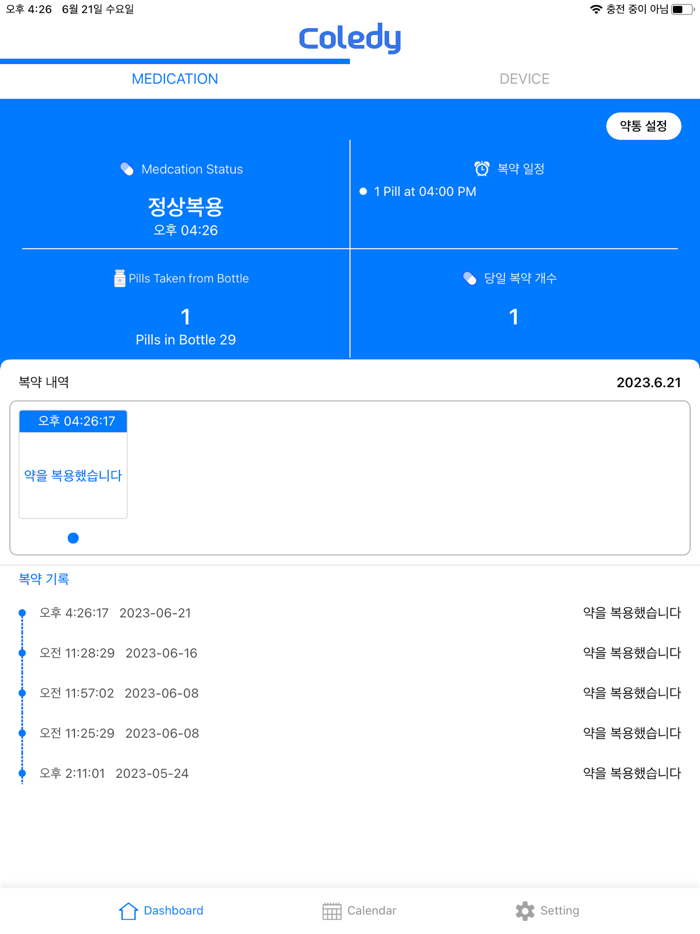Click the 약을 복용했습니다 text on card
Viewport: 700px width, 934px height.
point(73,475)
